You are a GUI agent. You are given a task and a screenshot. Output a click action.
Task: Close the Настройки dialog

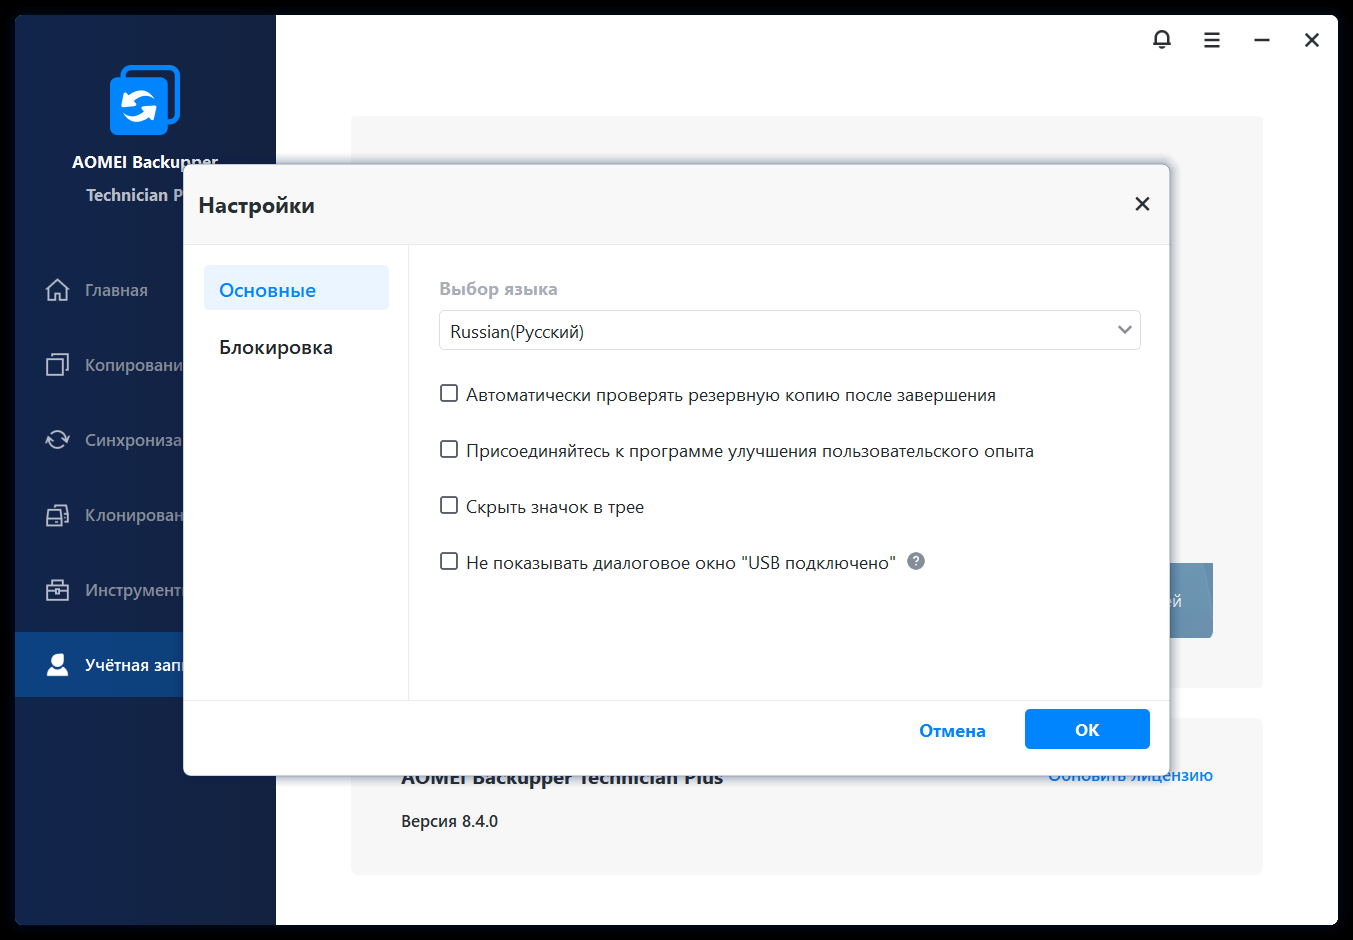coord(1142,204)
